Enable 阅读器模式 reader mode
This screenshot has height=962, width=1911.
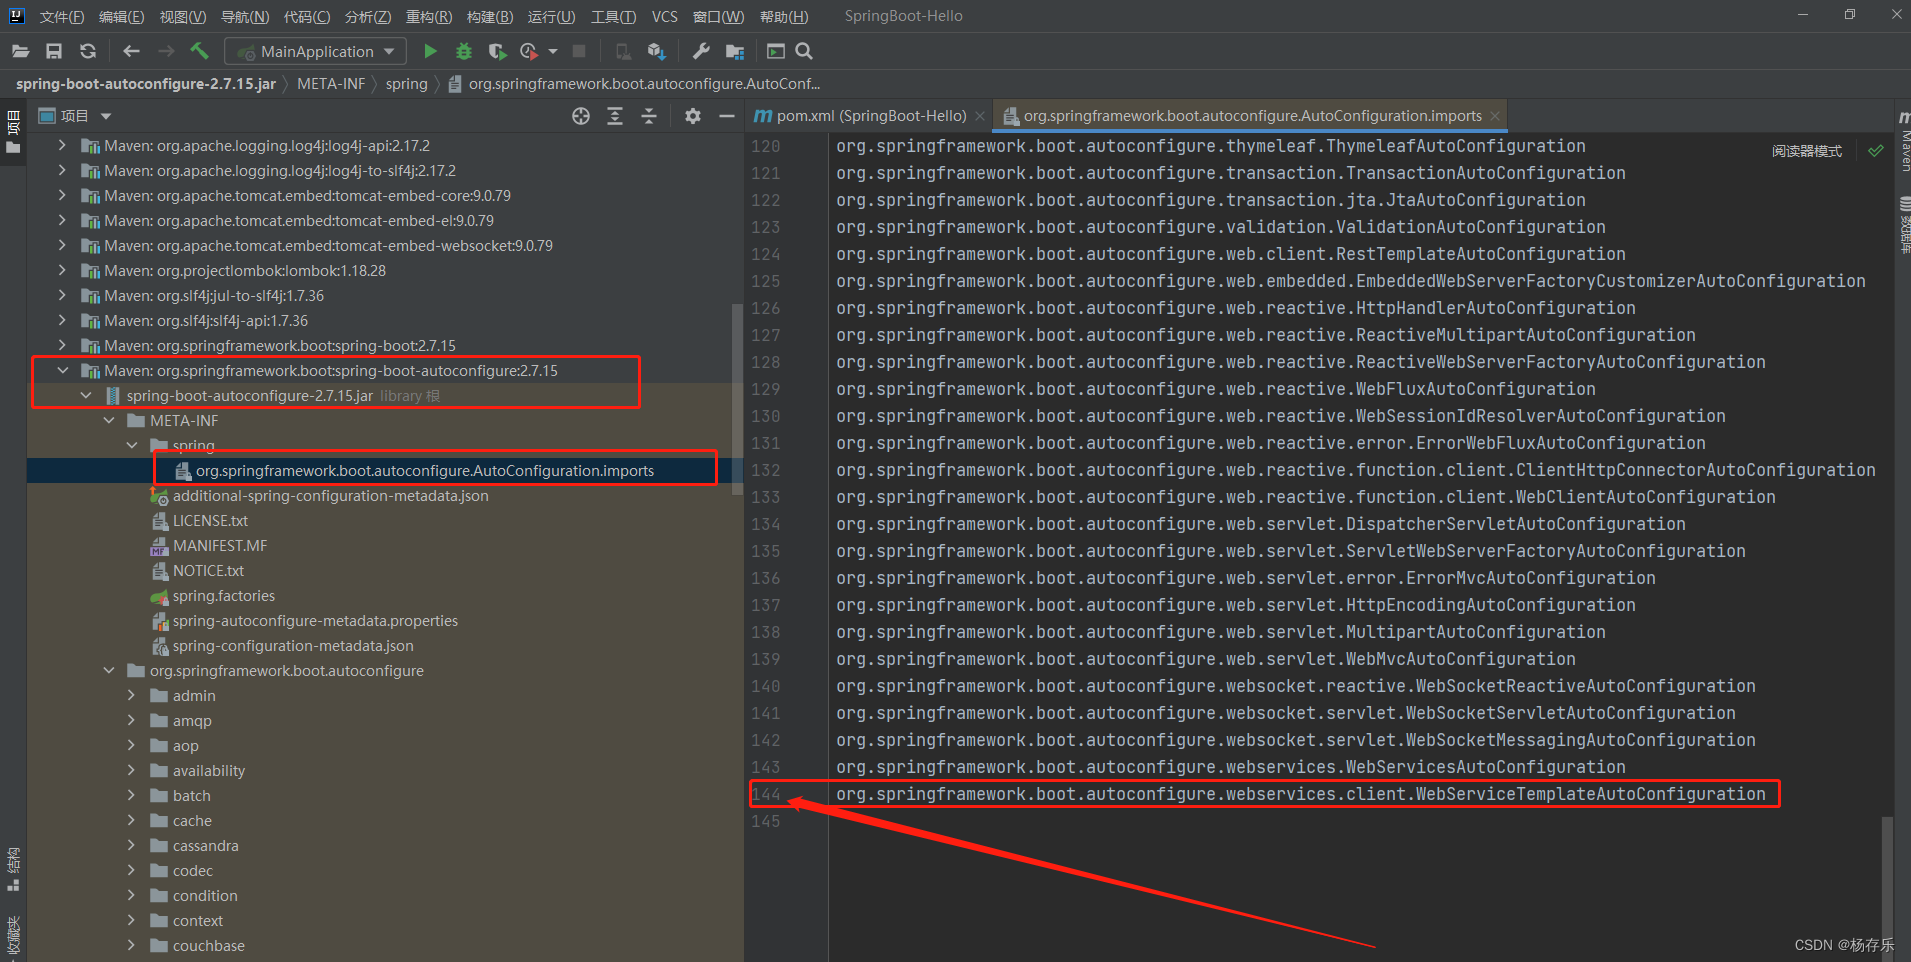(1806, 151)
